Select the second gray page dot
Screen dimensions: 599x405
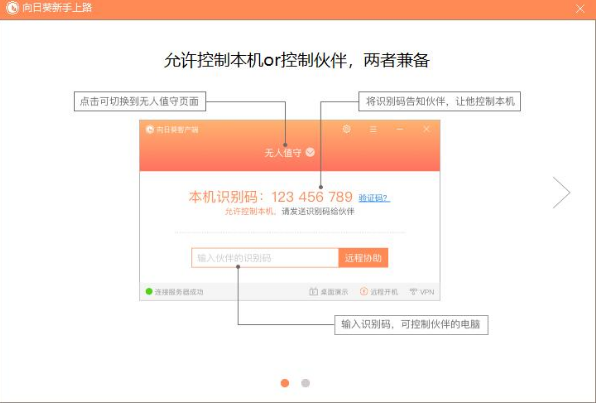305,383
